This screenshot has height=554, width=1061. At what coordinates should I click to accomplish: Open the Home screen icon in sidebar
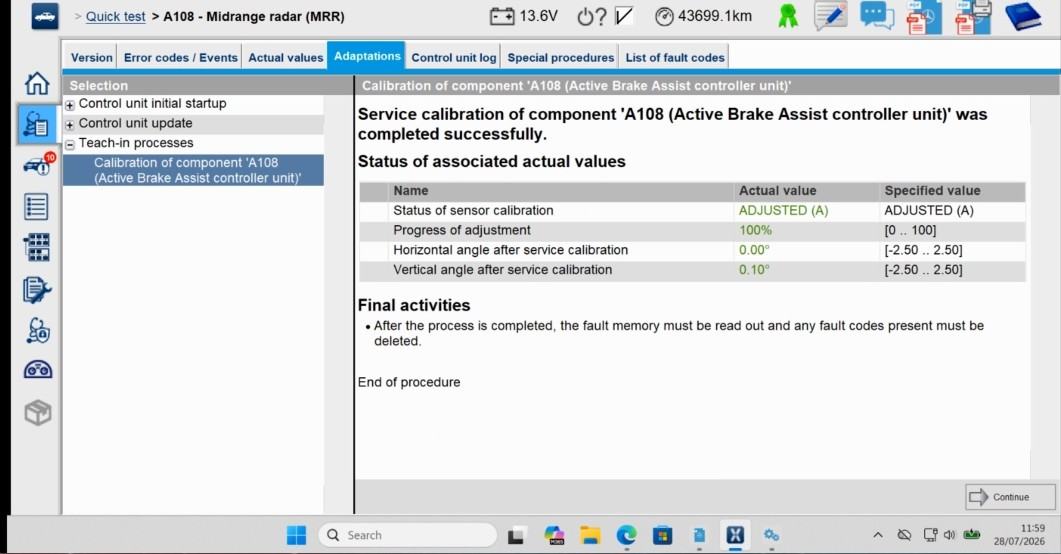(37, 83)
